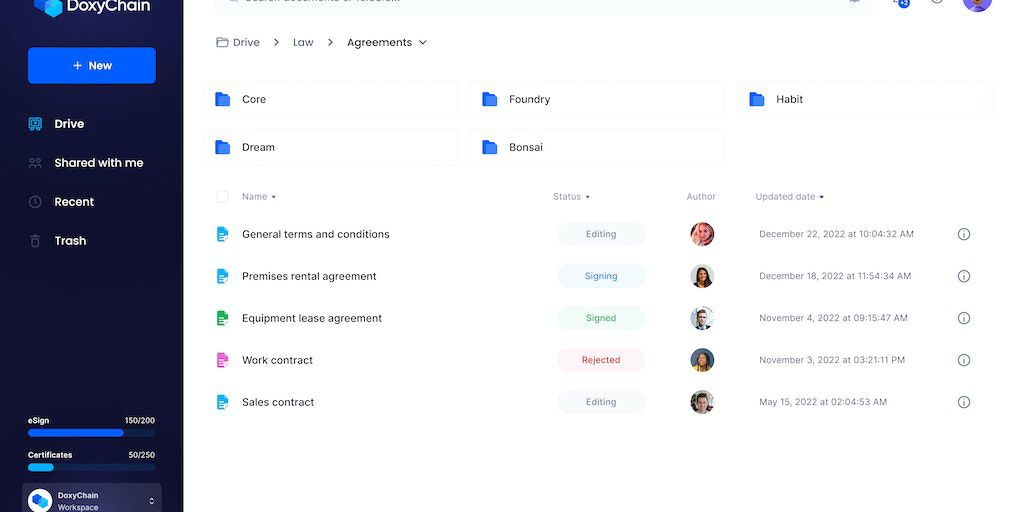Click the Bonsai folder icon
Viewport: 1024px width, 512px height.
(490, 147)
